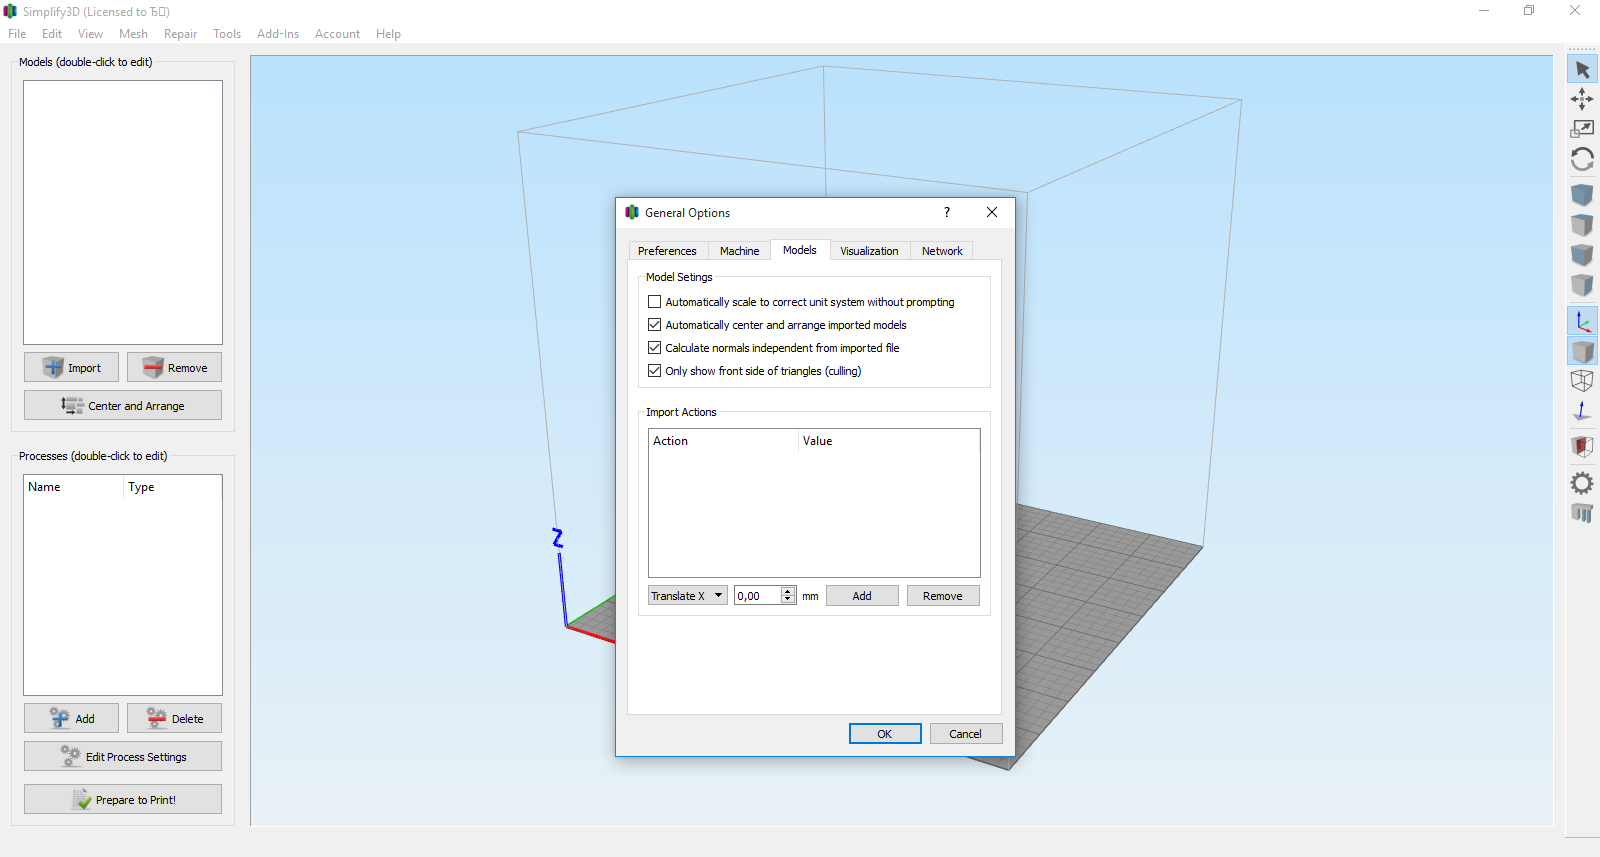Click the Name column header in Processes
The image size is (1600, 857).
coord(74,487)
